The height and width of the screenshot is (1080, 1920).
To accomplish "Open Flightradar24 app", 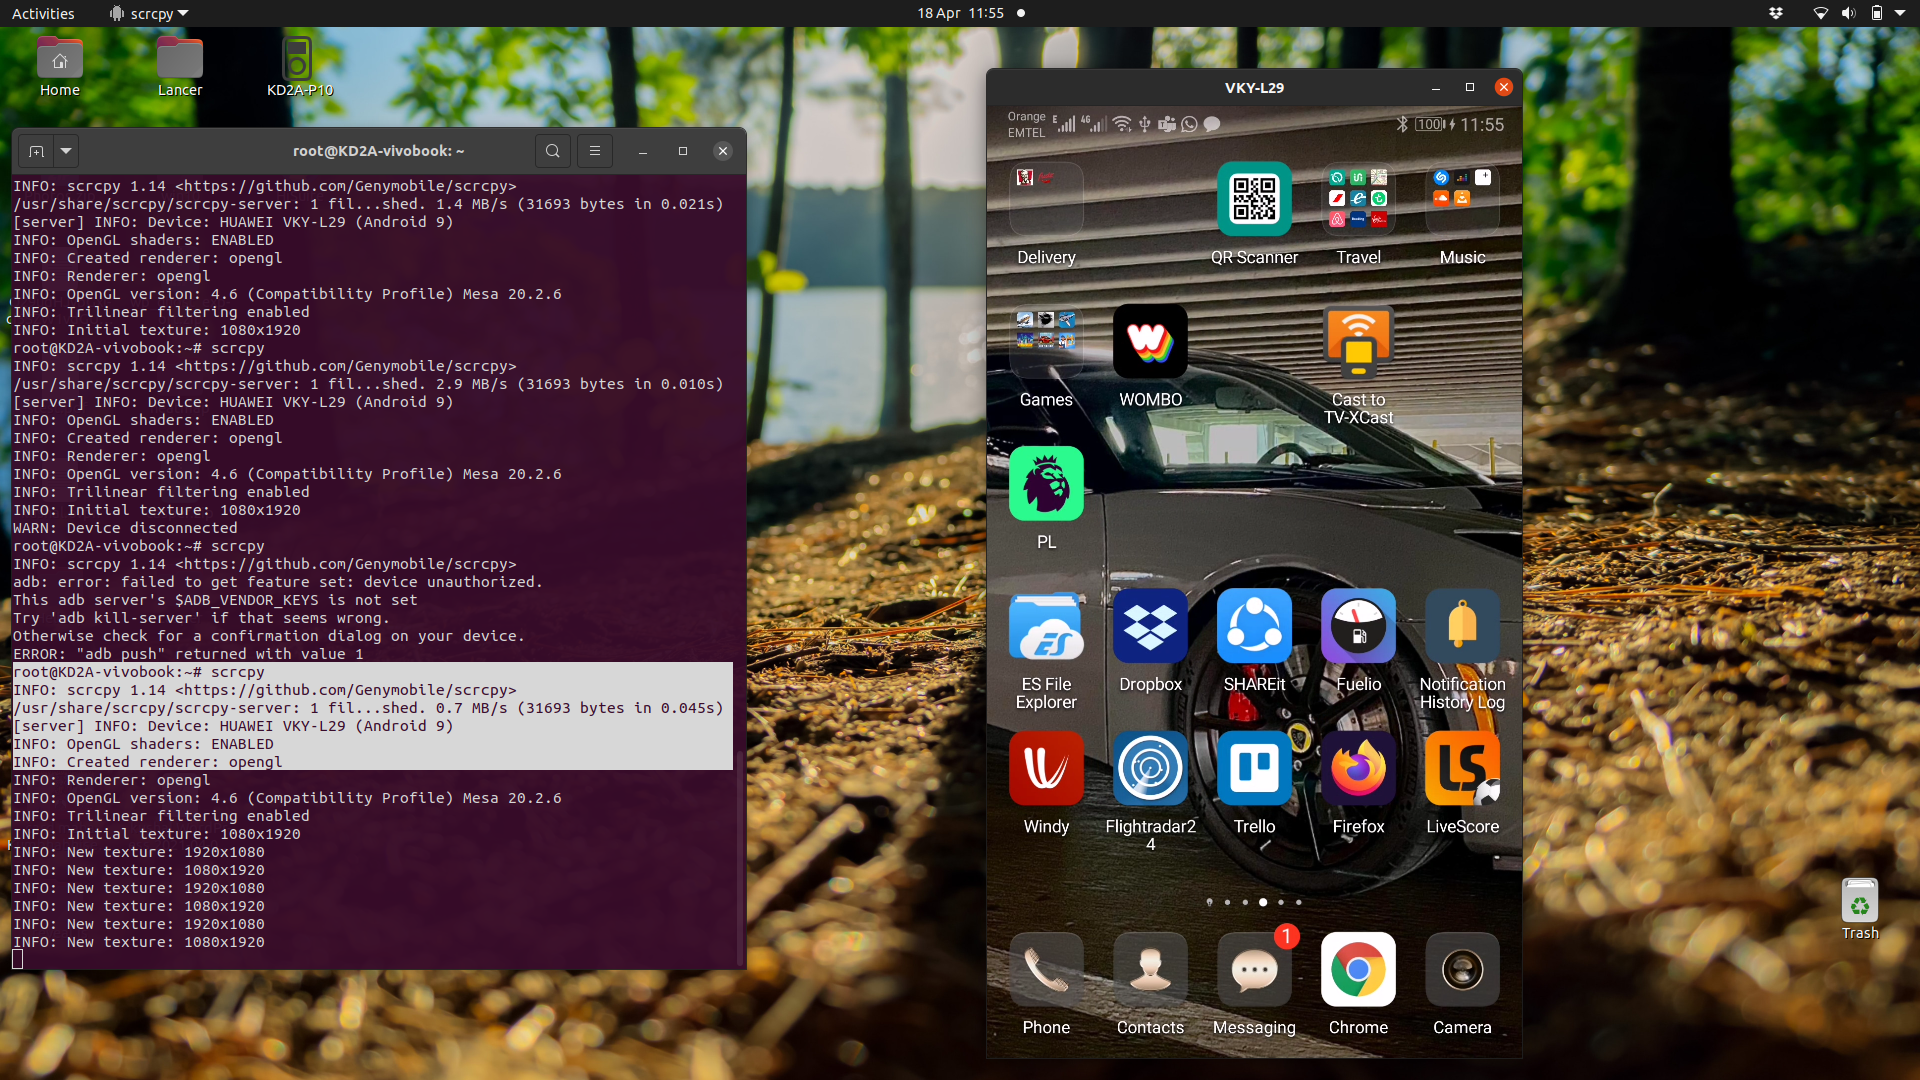I will click(1150, 768).
